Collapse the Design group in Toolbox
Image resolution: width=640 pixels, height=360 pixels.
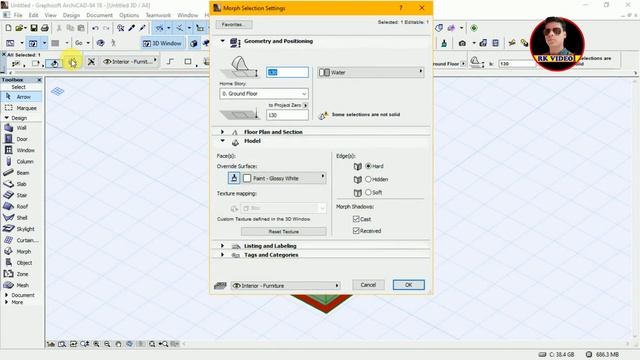tap(6, 118)
